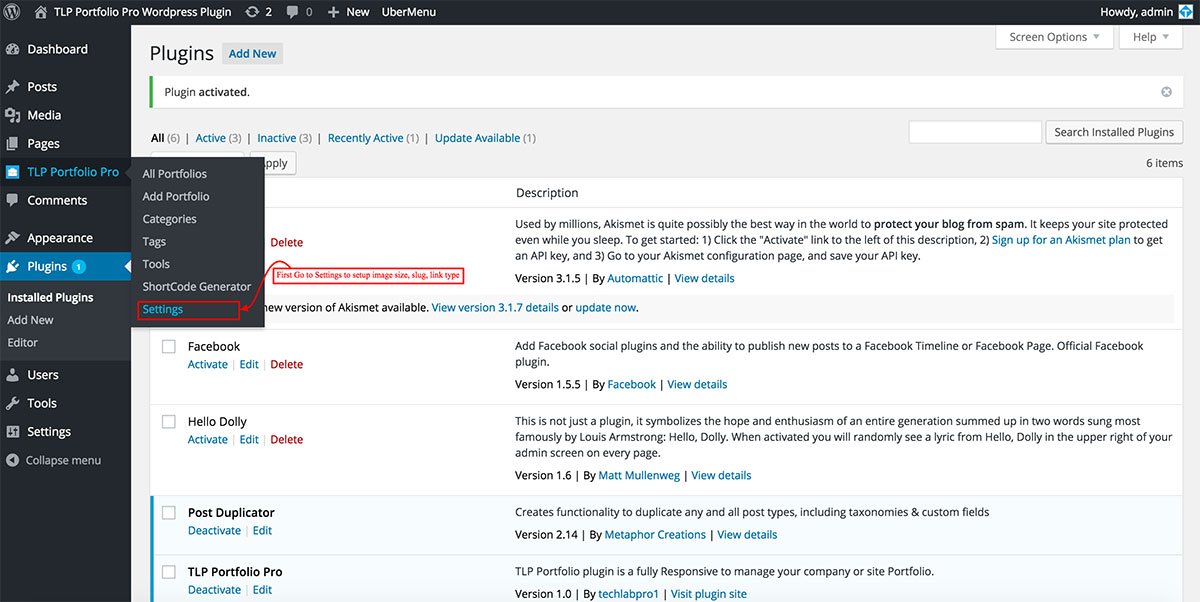Deactivate the TLP Portfolio Pro plugin
This screenshot has width=1200, height=602.
pos(215,589)
